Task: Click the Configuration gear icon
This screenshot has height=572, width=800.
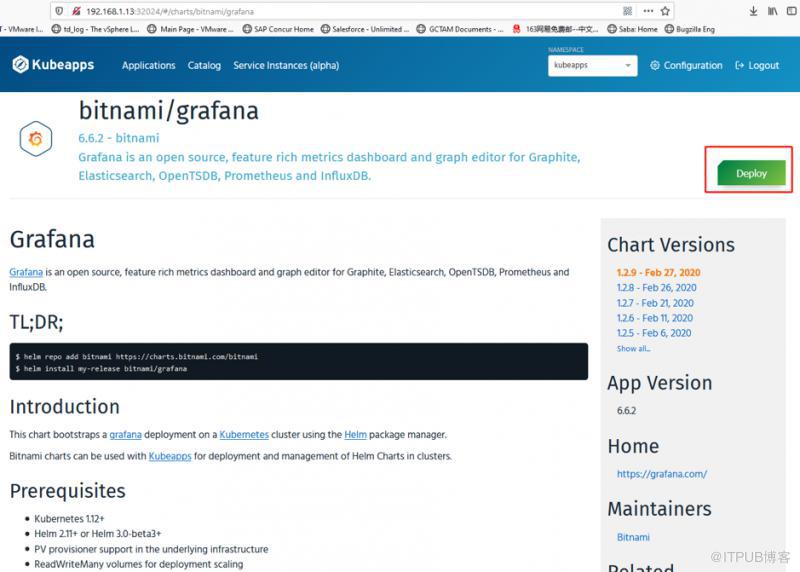Action: 655,65
